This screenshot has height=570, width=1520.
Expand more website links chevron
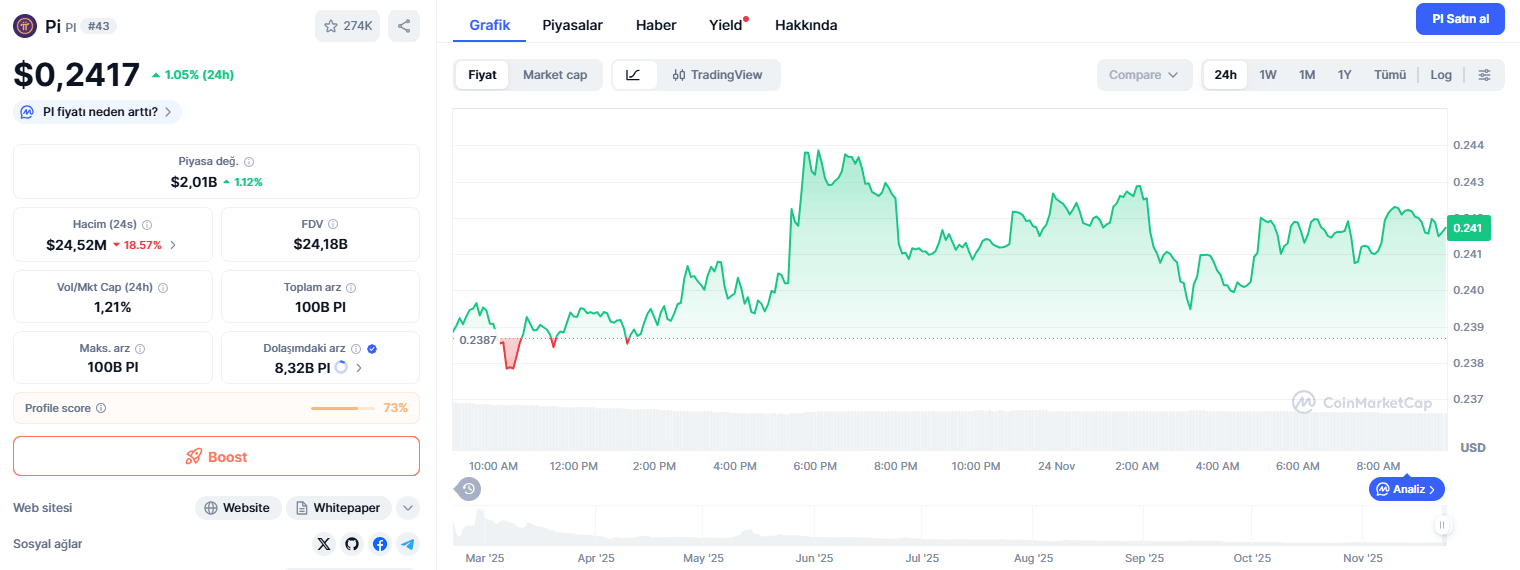pos(407,508)
